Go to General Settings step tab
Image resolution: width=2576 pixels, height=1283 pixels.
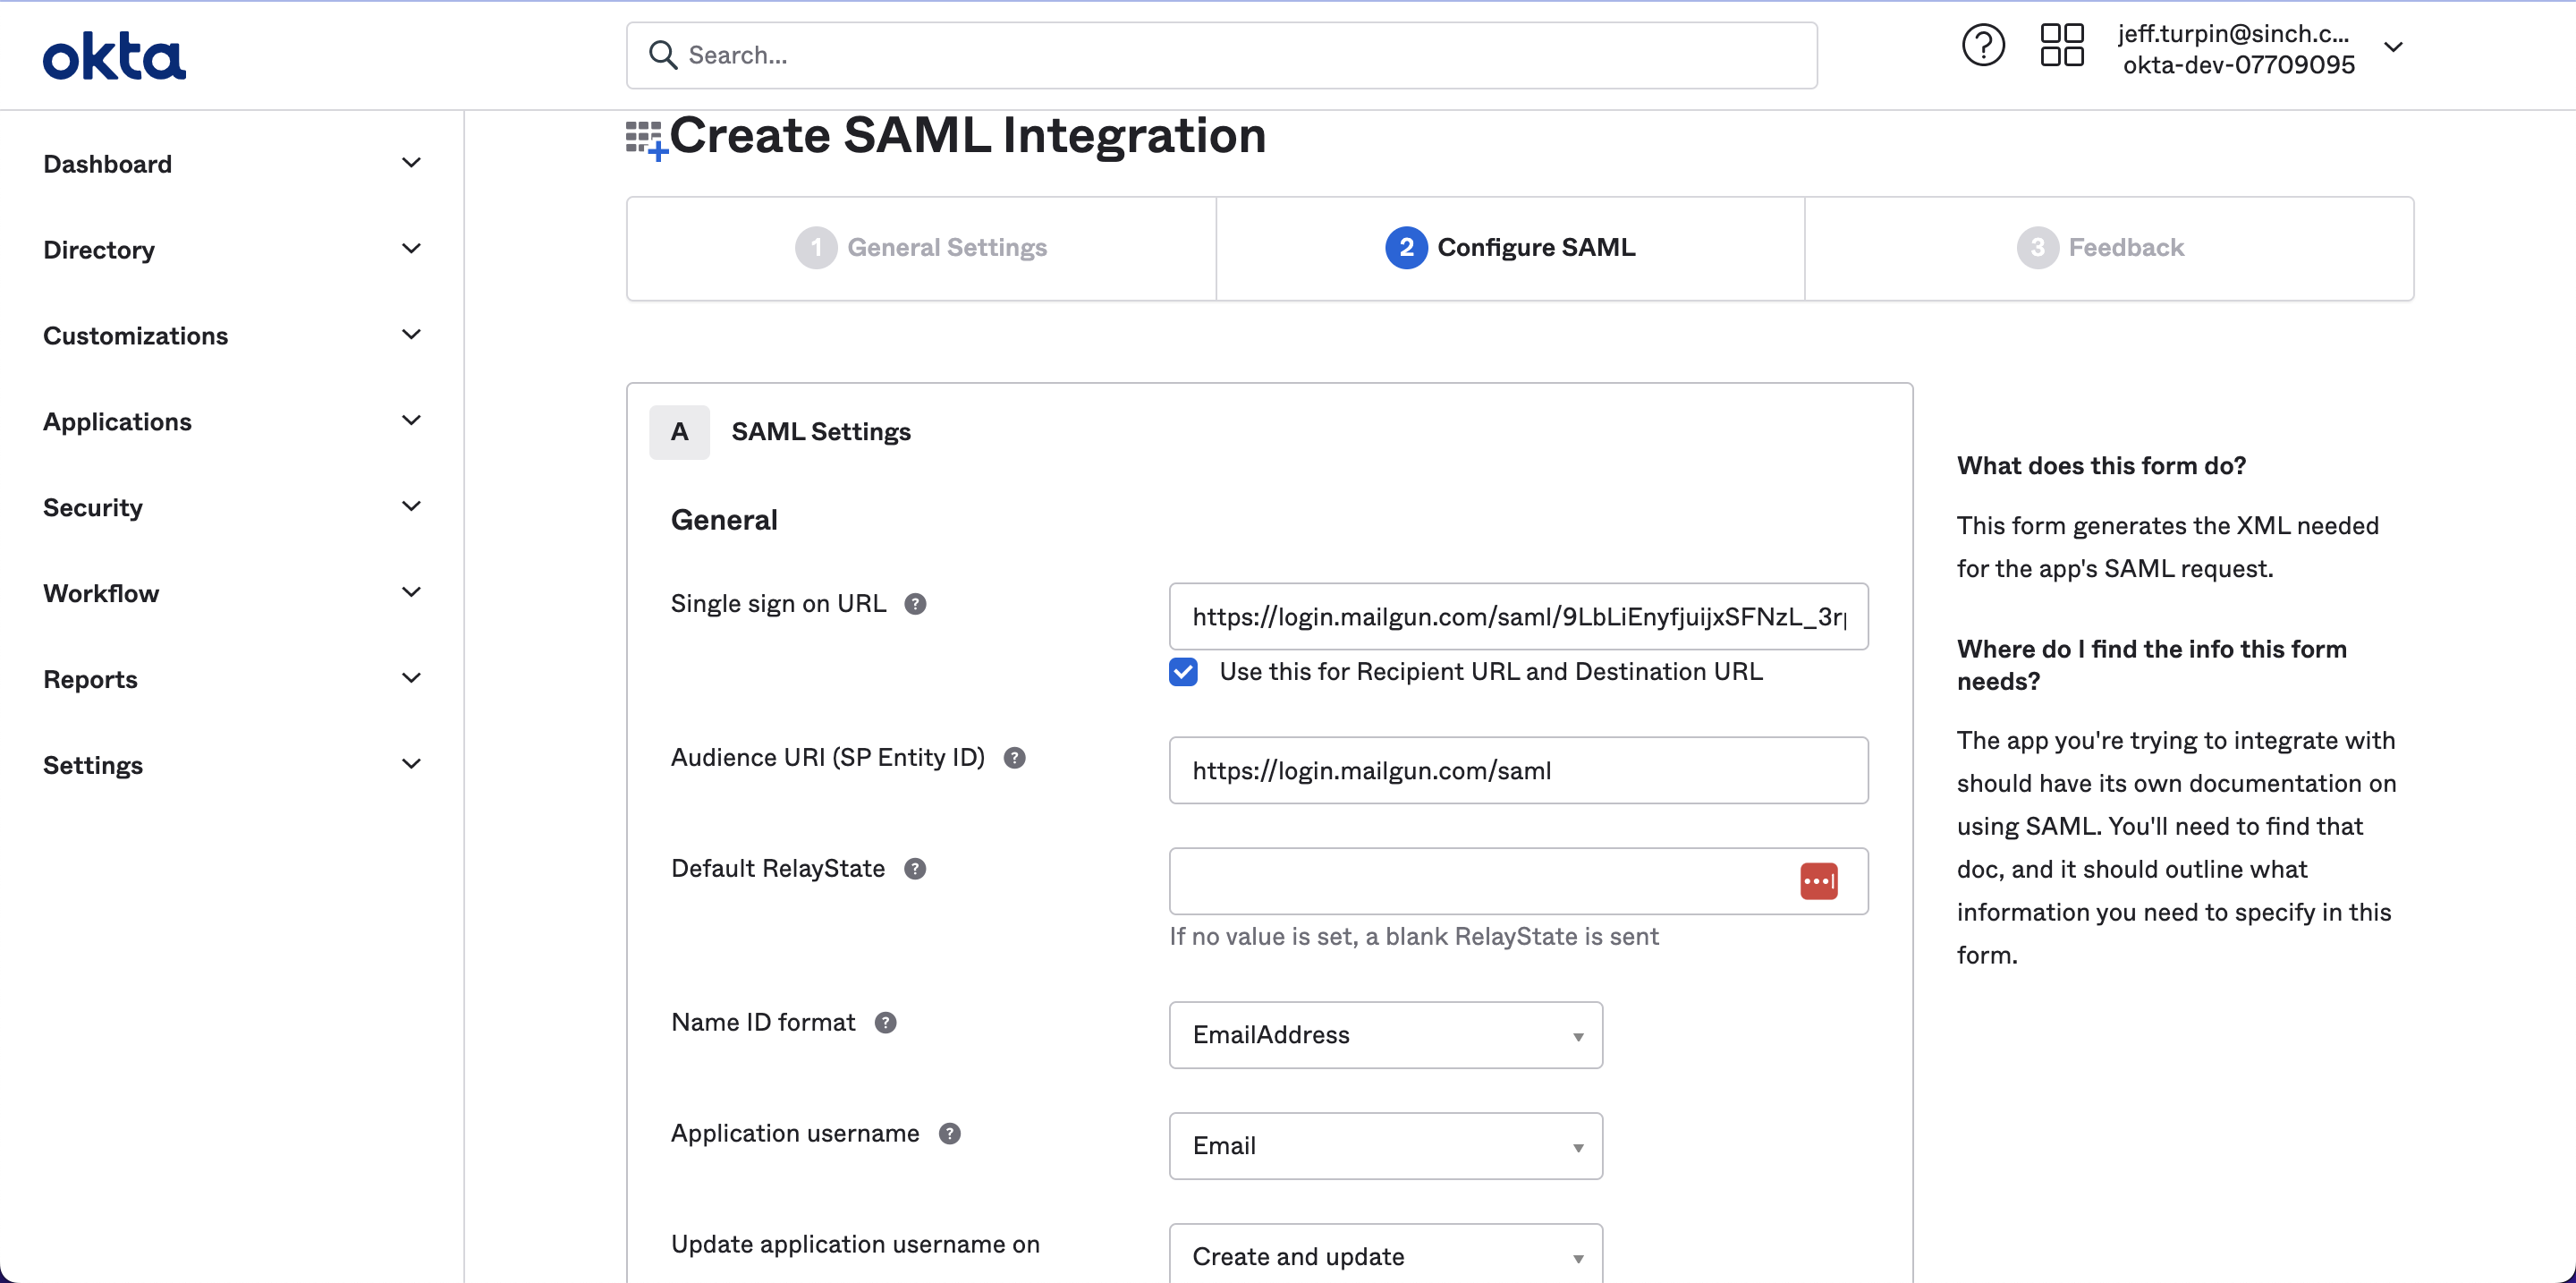pyautogui.click(x=921, y=248)
